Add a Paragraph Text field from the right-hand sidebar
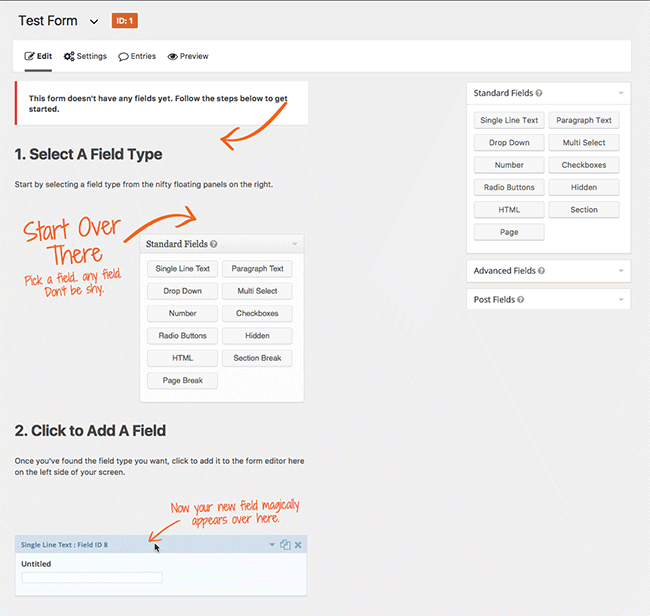The height and width of the screenshot is (616, 650). coord(584,120)
